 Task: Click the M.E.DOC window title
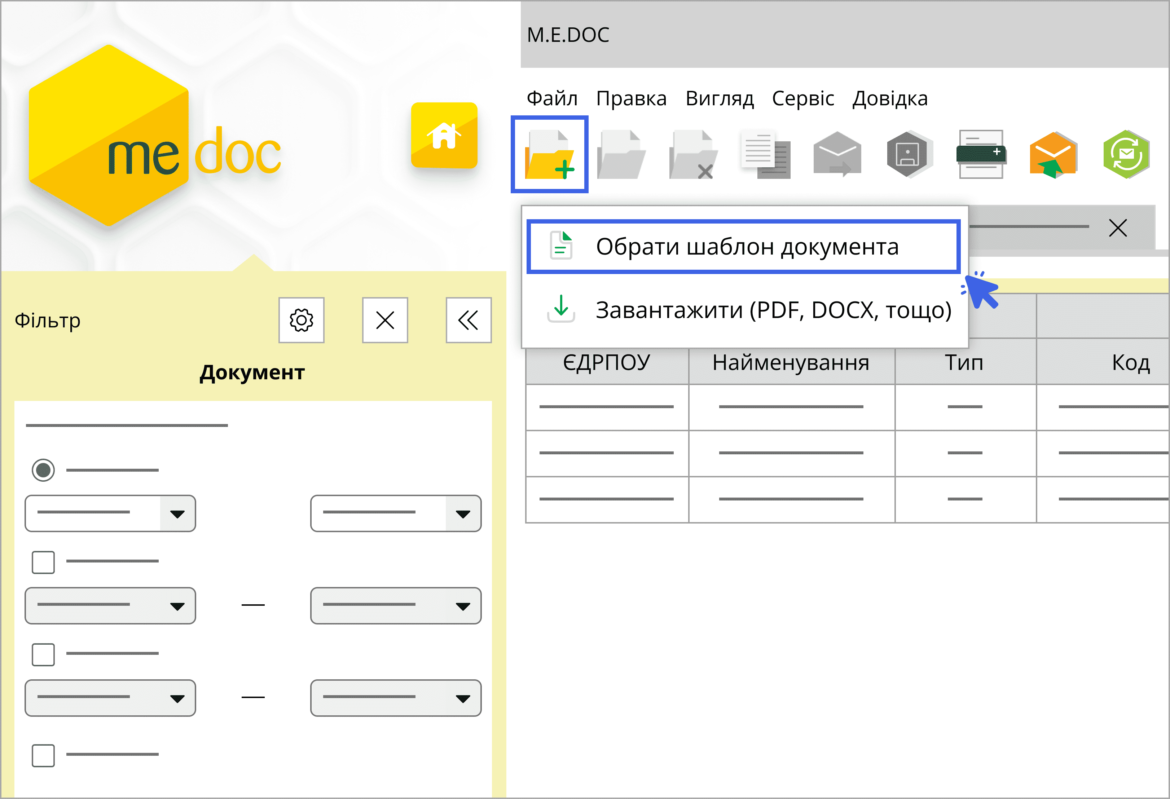pos(568,34)
